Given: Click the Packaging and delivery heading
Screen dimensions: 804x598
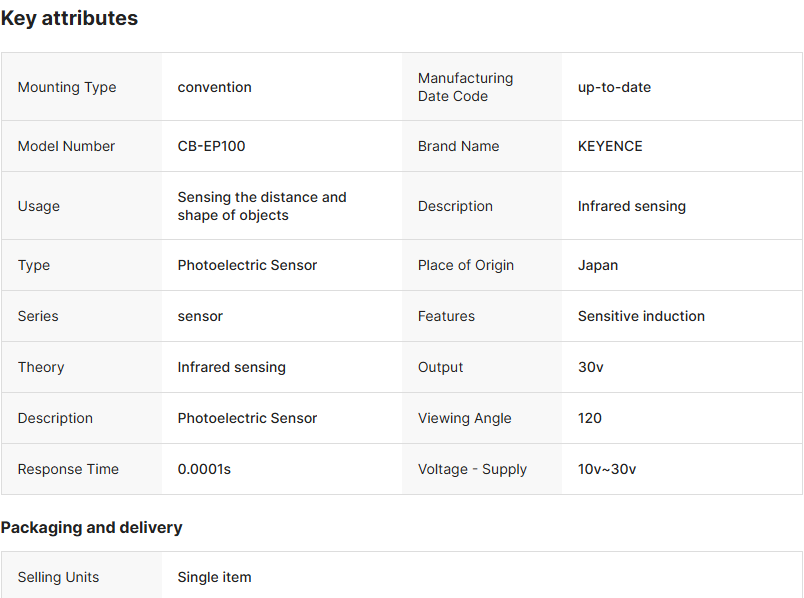Looking at the screenshot, I should pyautogui.click(x=91, y=527).
